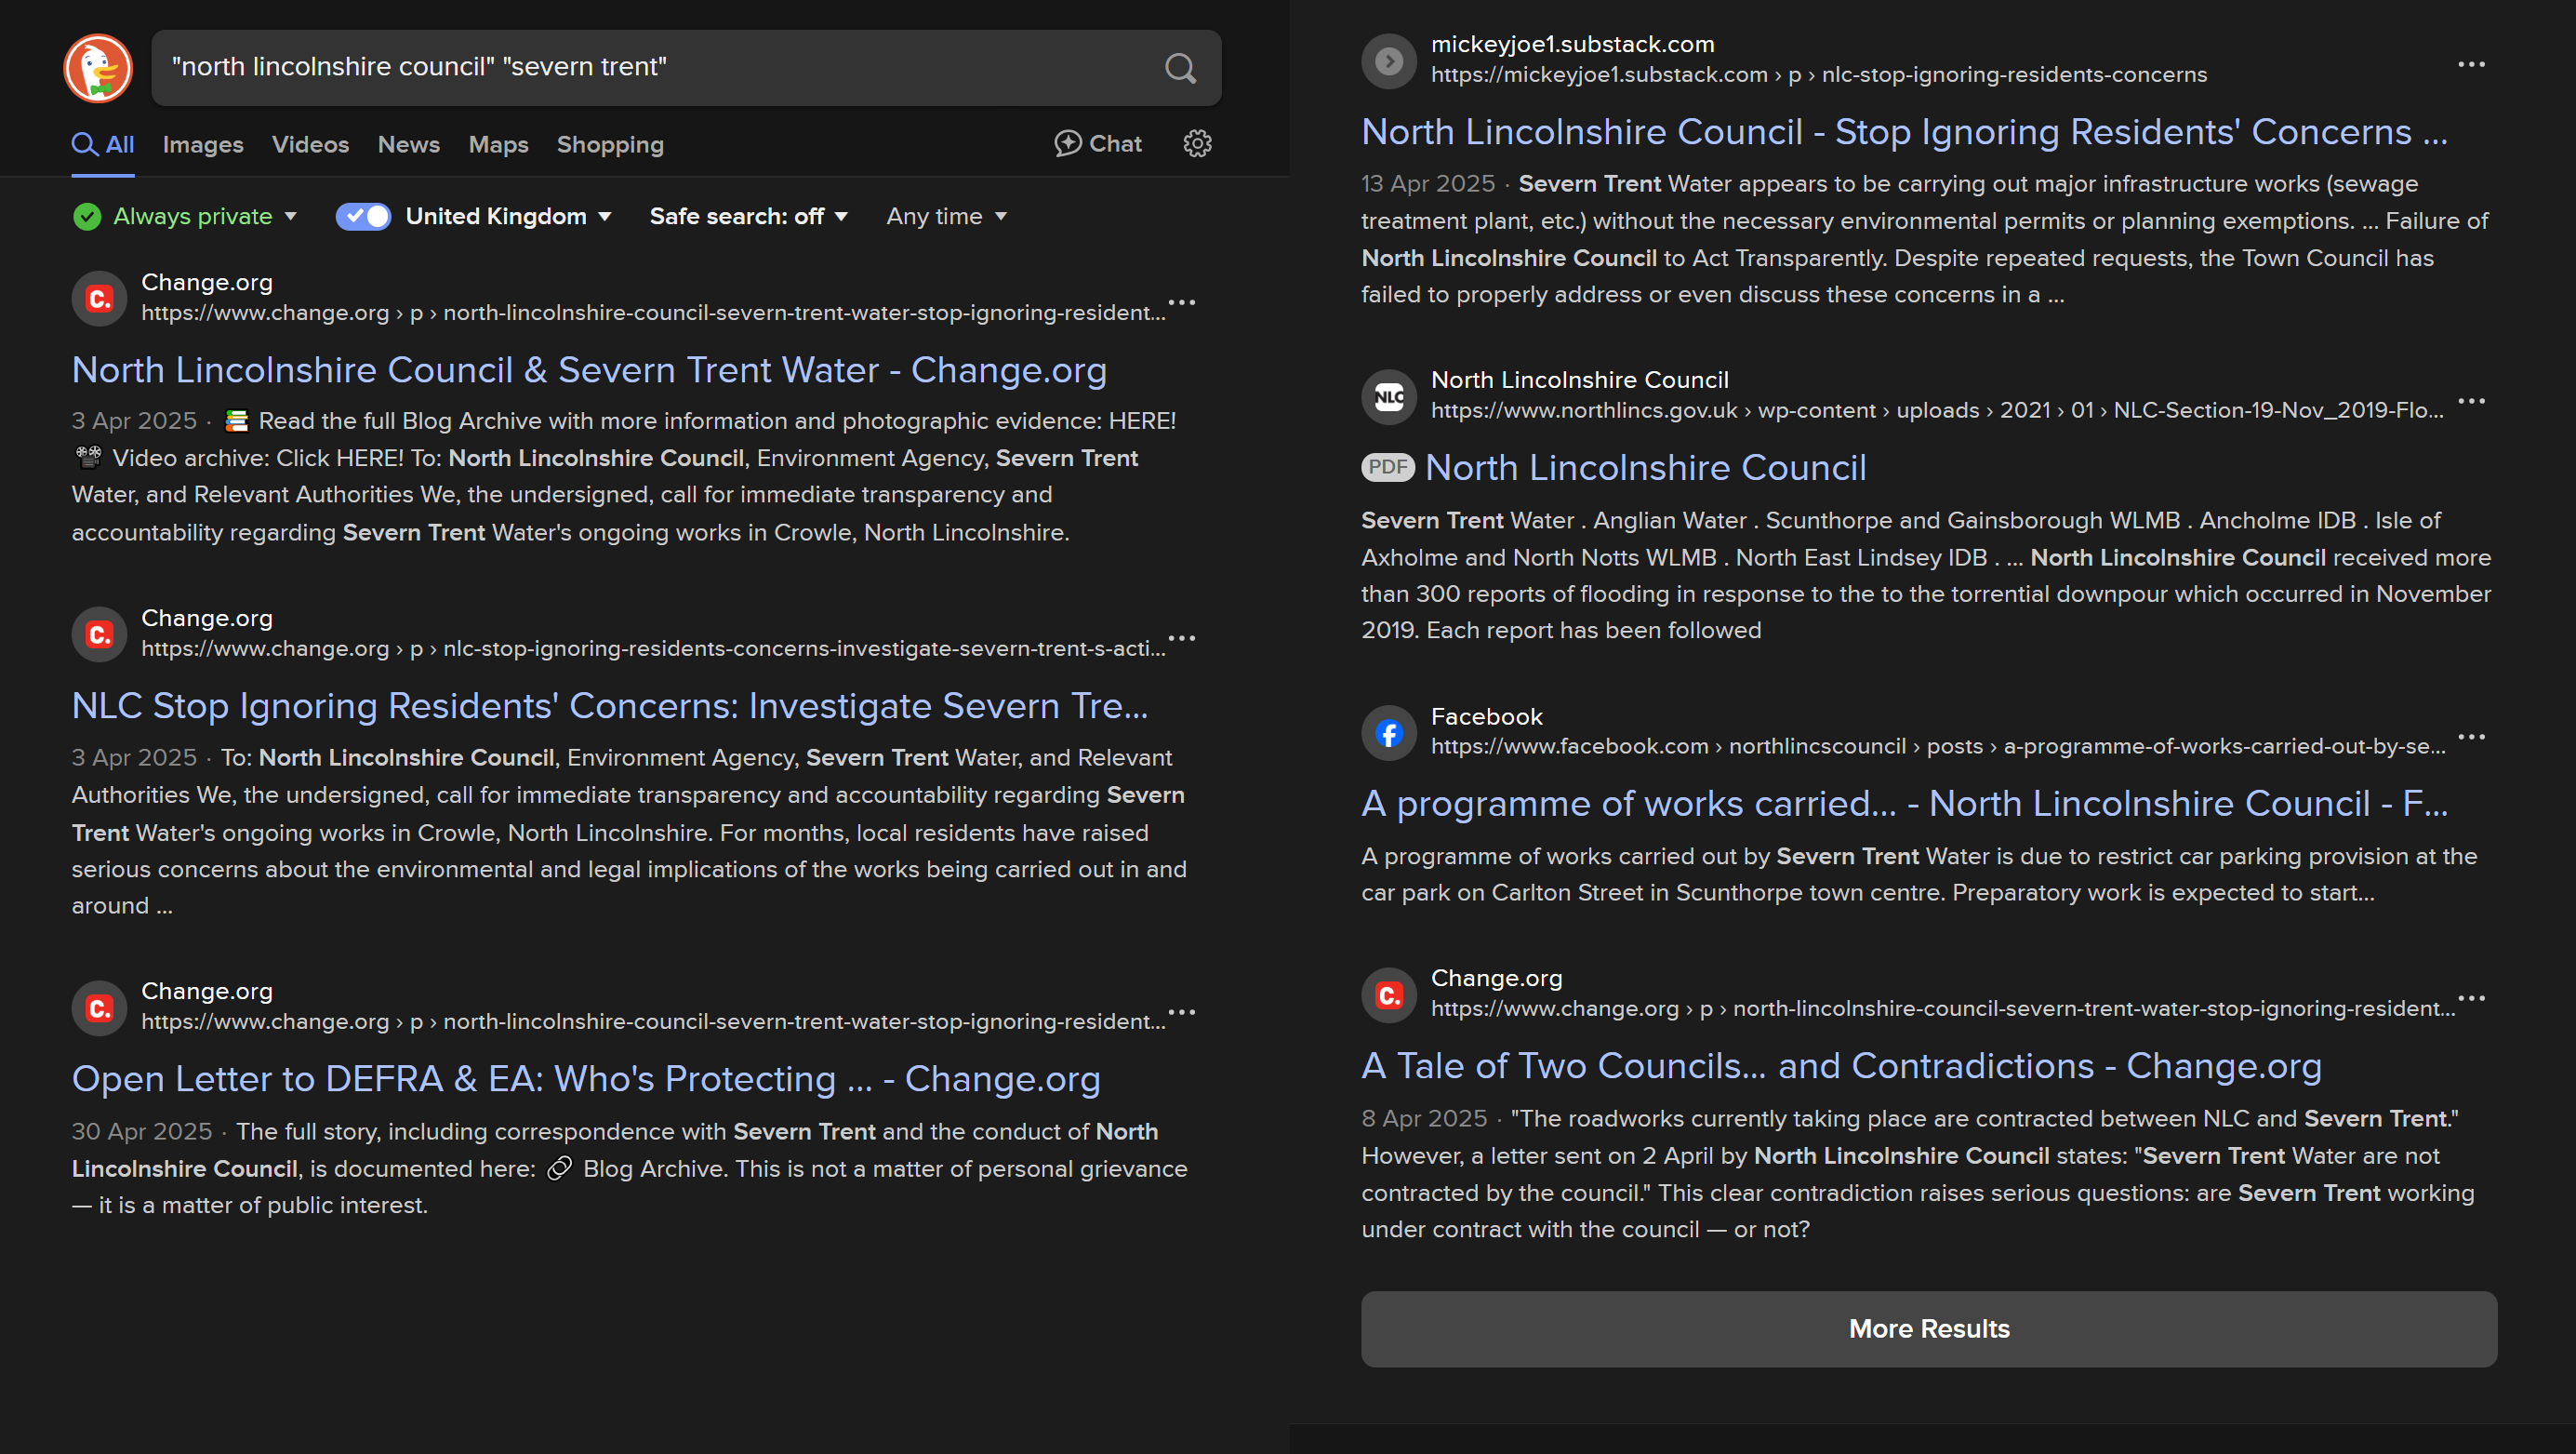The height and width of the screenshot is (1454, 2576).
Task: Open 'A Tale of Two Councils' result link
Action: pyautogui.click(x=1840, y=1066)
